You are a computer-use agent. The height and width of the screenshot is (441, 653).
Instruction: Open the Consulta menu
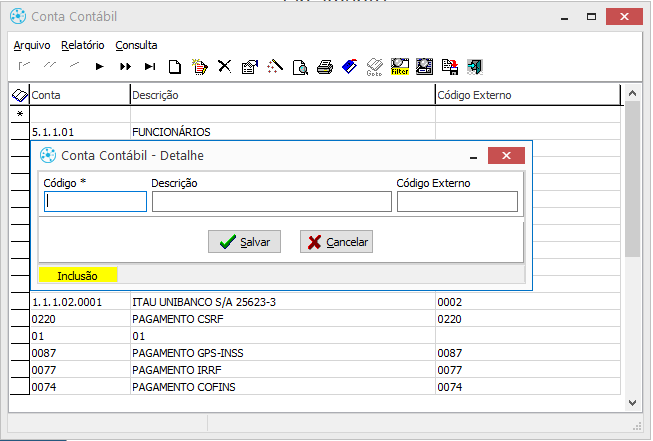click(x=136, y=45)
